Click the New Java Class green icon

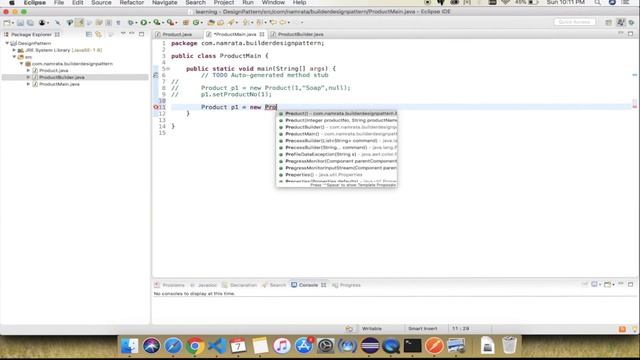click(196, 22)
